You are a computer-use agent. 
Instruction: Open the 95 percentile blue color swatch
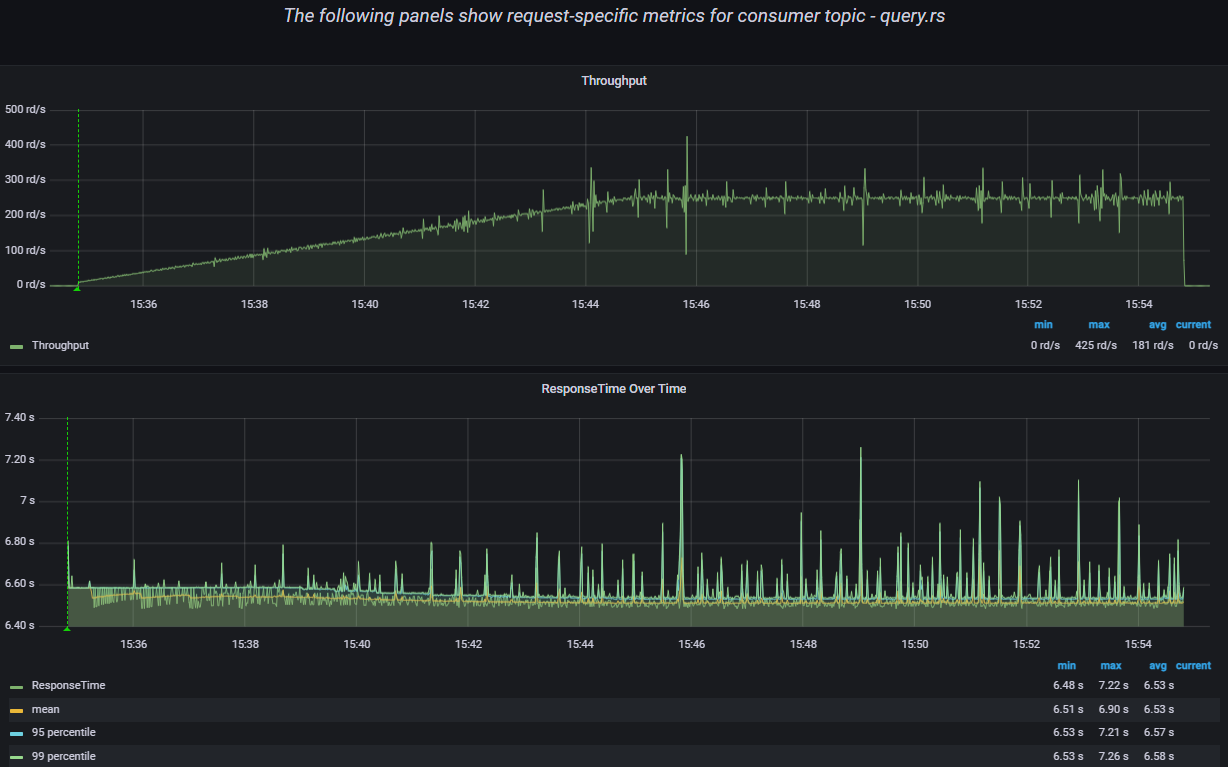[x=16, y=734]
